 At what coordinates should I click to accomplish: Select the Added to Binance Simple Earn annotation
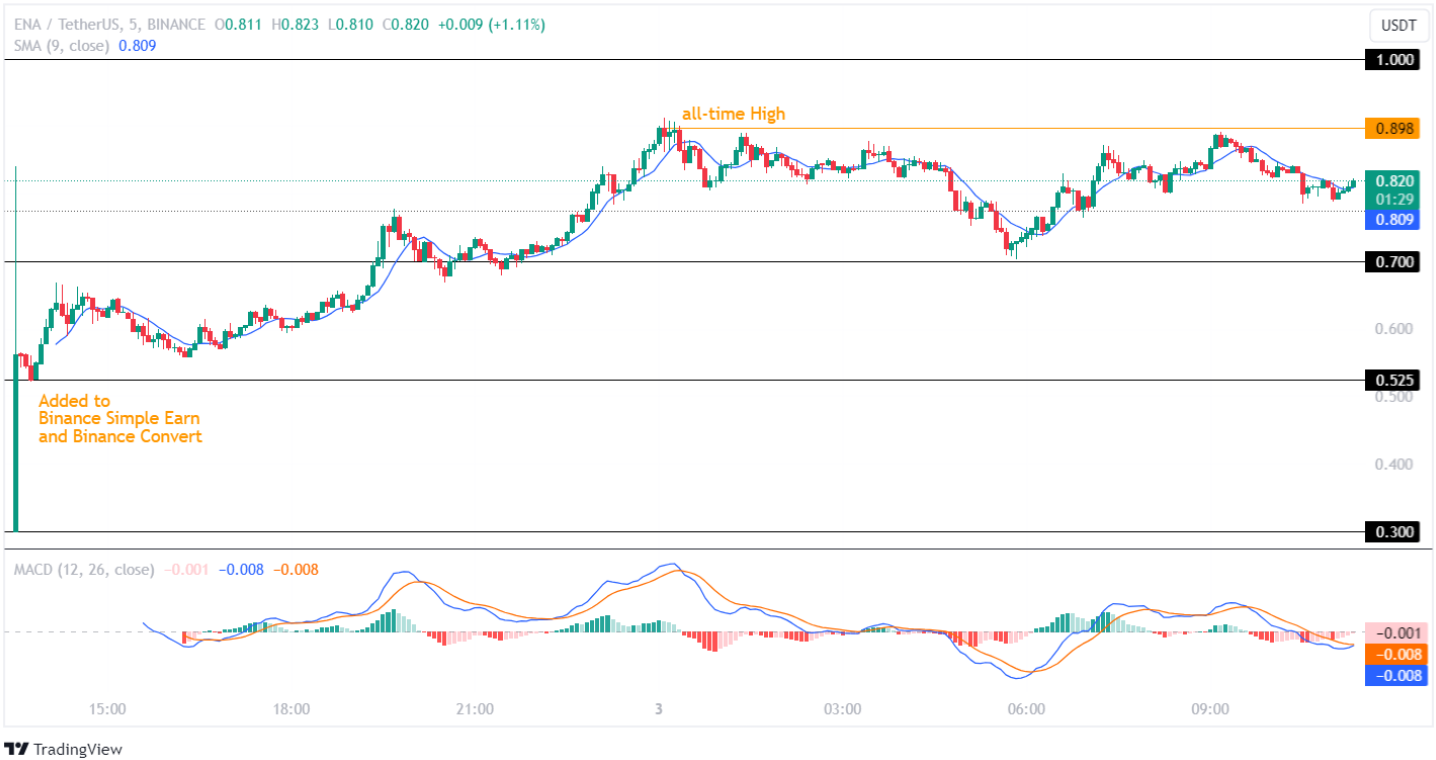click(x=120, y=419)
